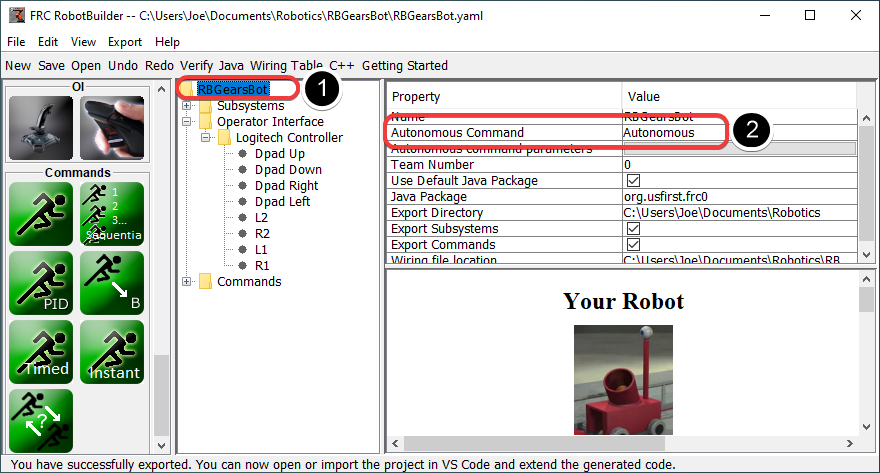Click the Logitech Controller folder icon
Image resolution: width=880 pixels, height=473 pixels.
(224, 137)
